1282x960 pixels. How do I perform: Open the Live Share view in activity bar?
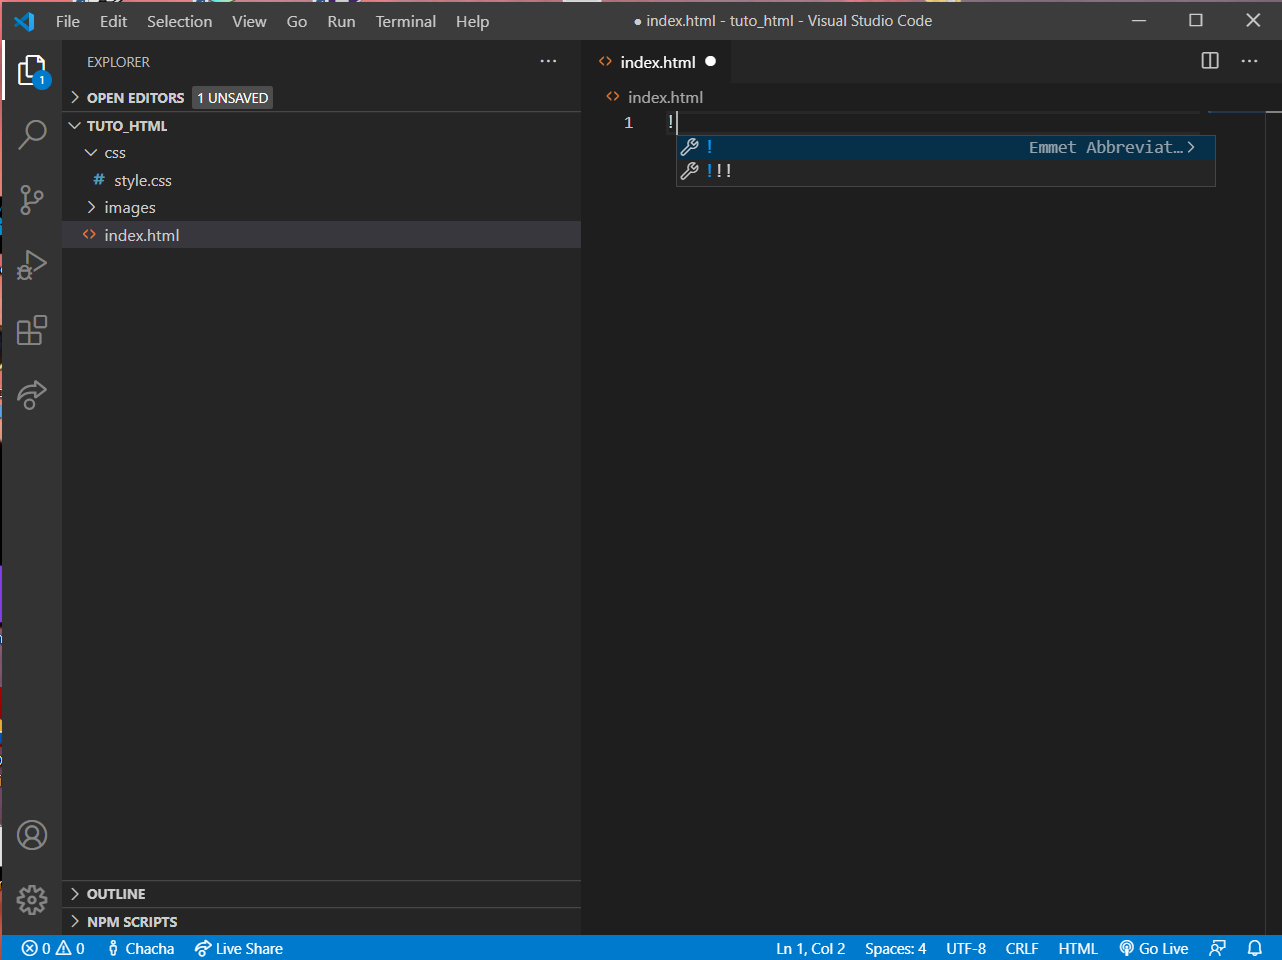(x=32, y=395)
